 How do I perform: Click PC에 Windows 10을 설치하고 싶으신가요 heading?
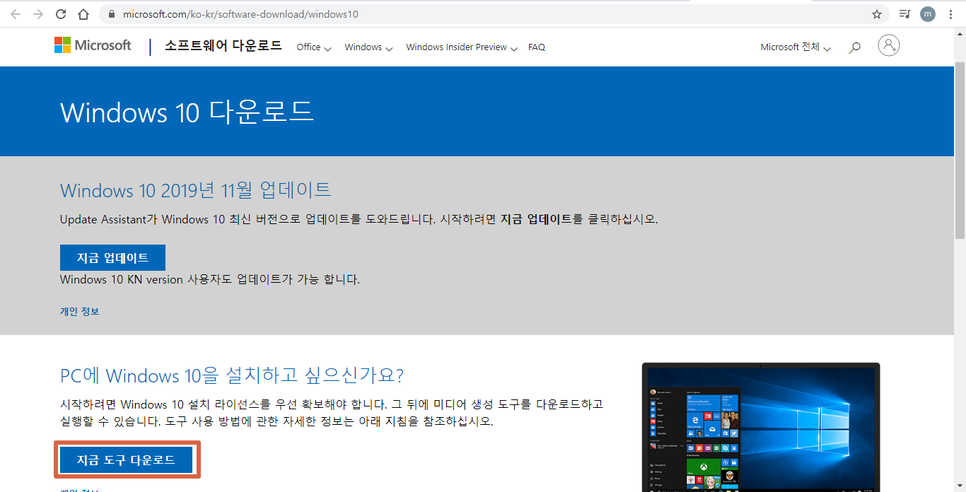(232, 375)
